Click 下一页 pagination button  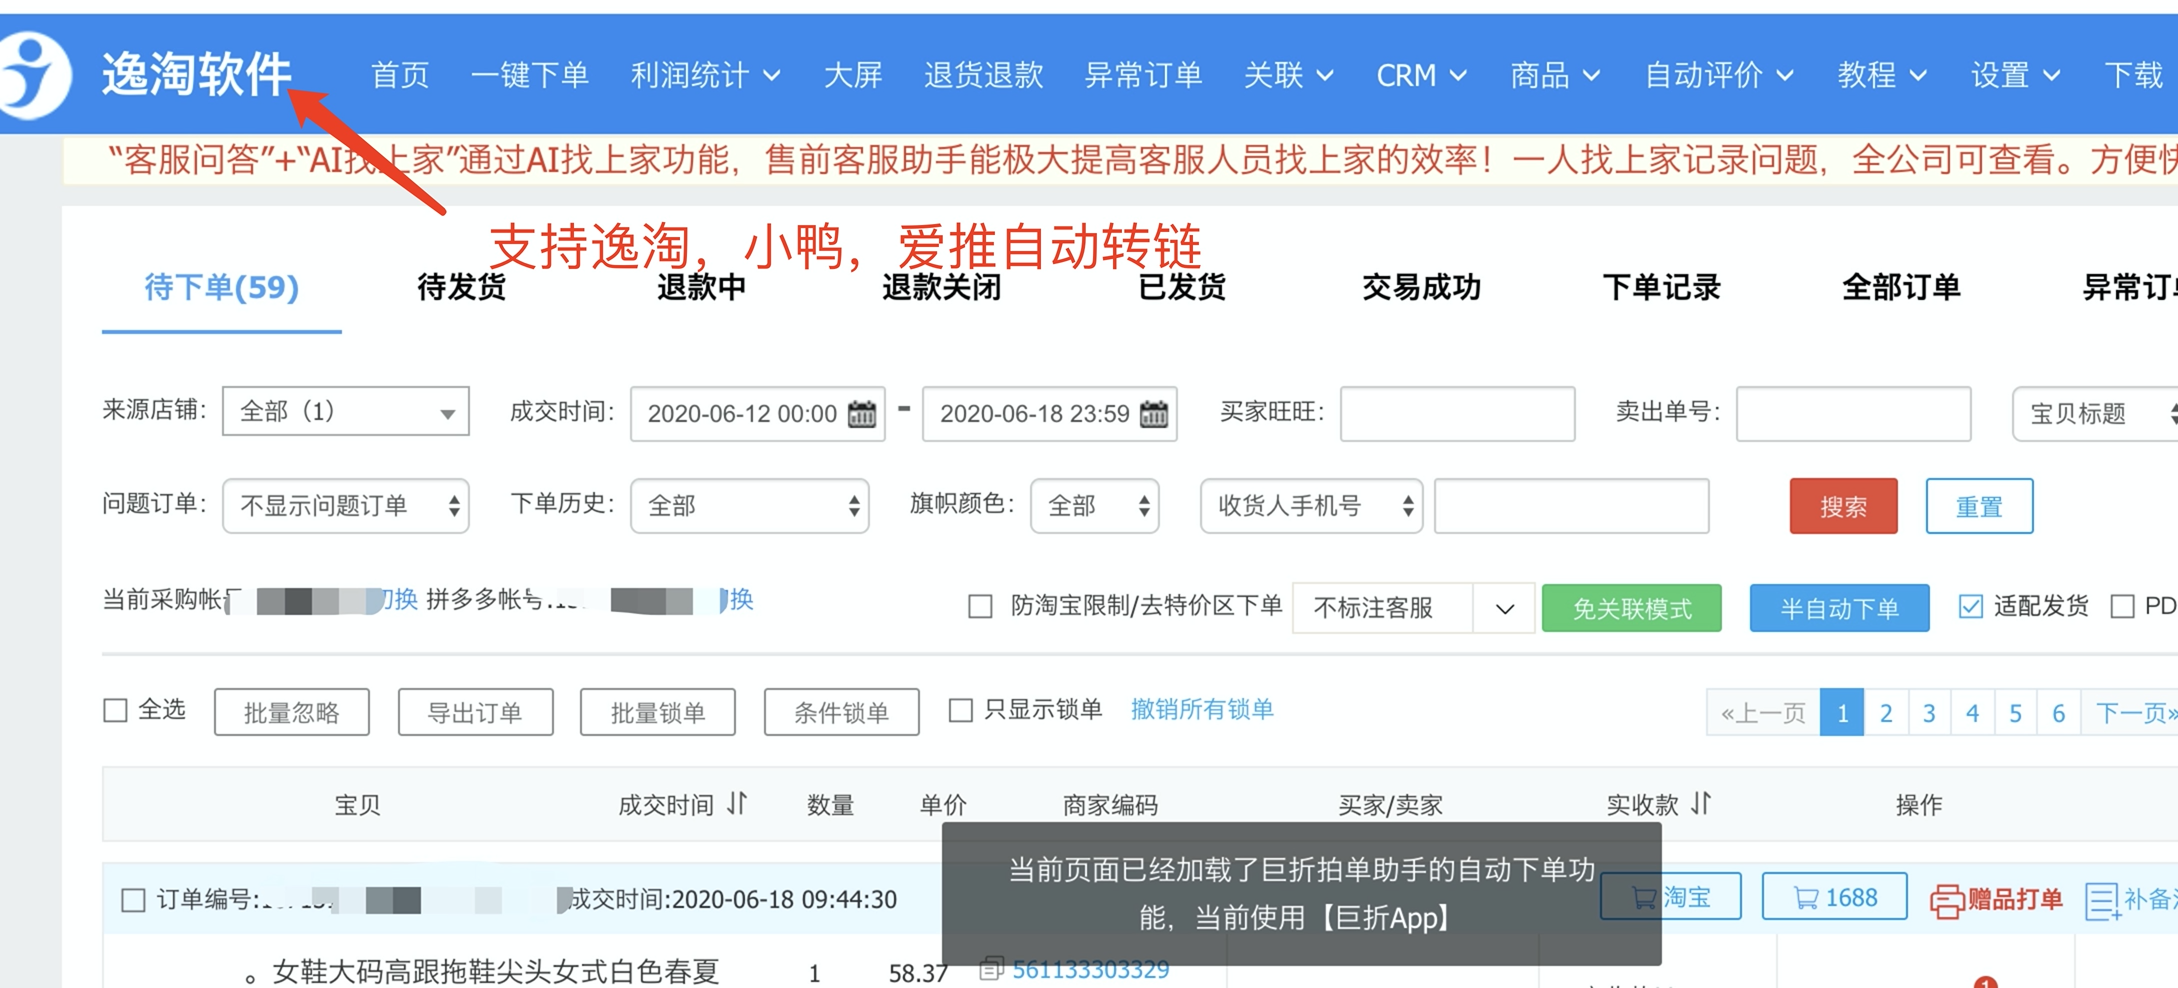coord(2130,713)
